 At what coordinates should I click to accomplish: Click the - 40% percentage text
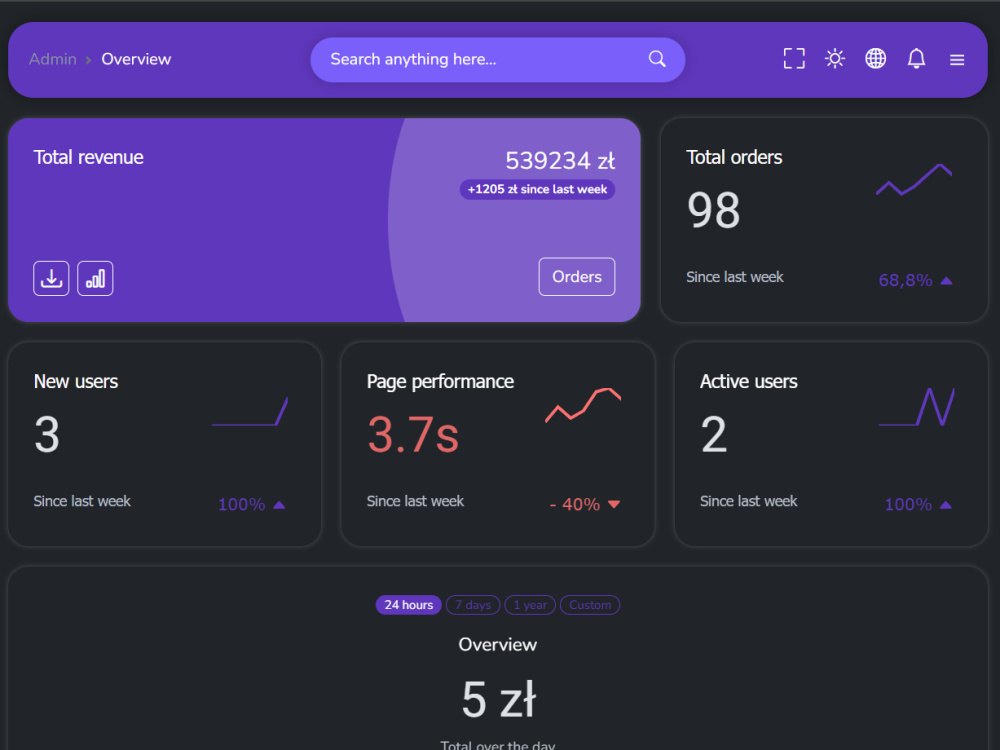pyautogui.click(x=575, y=505)
